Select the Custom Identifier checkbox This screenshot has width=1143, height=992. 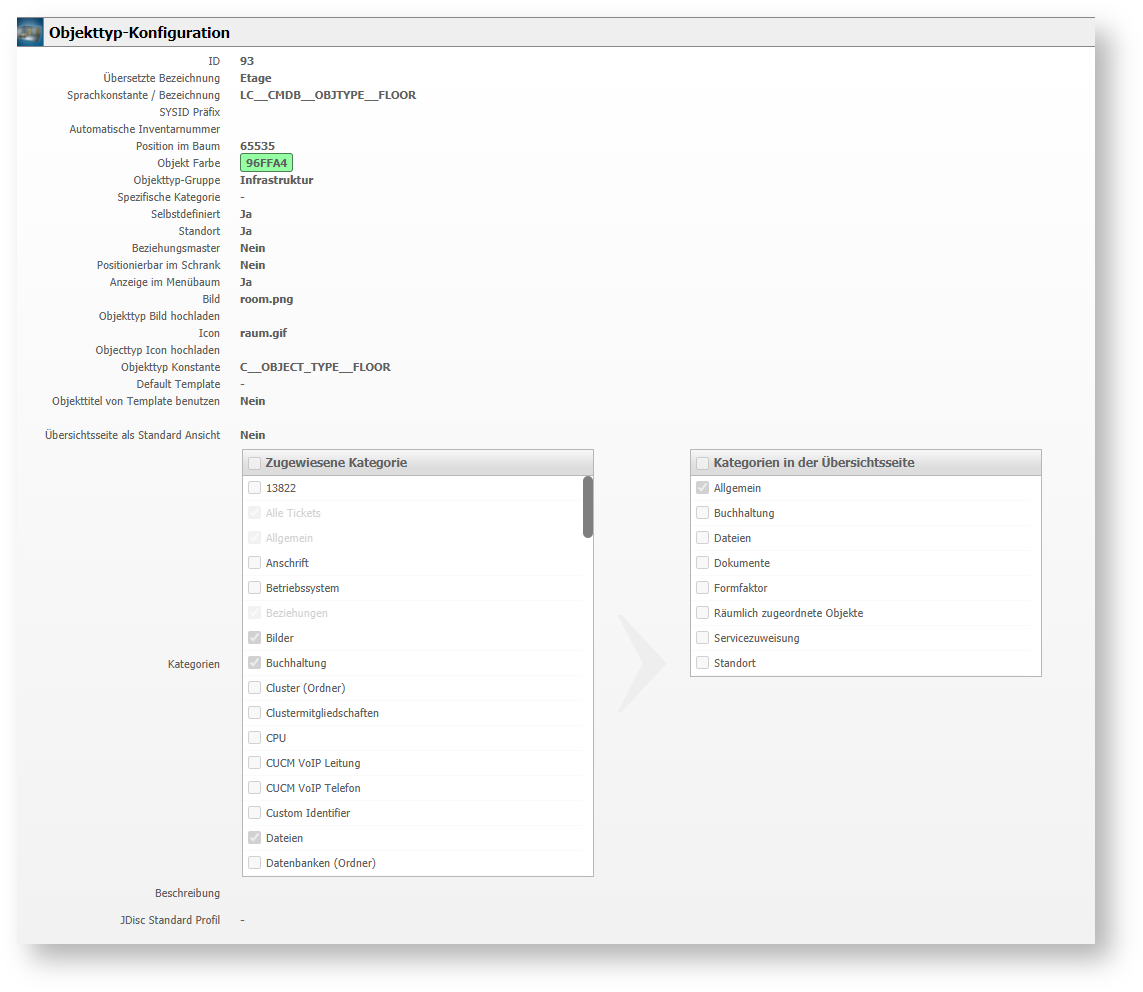tap(255, 813)
